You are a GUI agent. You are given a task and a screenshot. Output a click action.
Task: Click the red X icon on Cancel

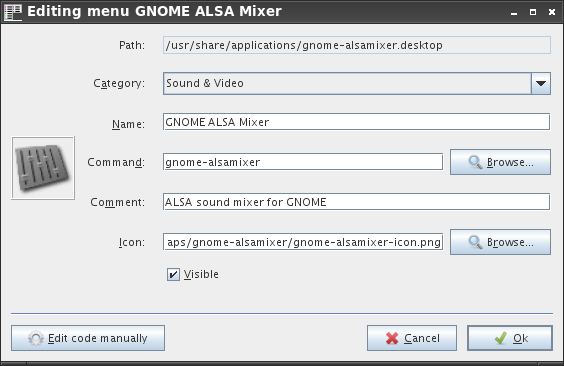click(392, 338)
